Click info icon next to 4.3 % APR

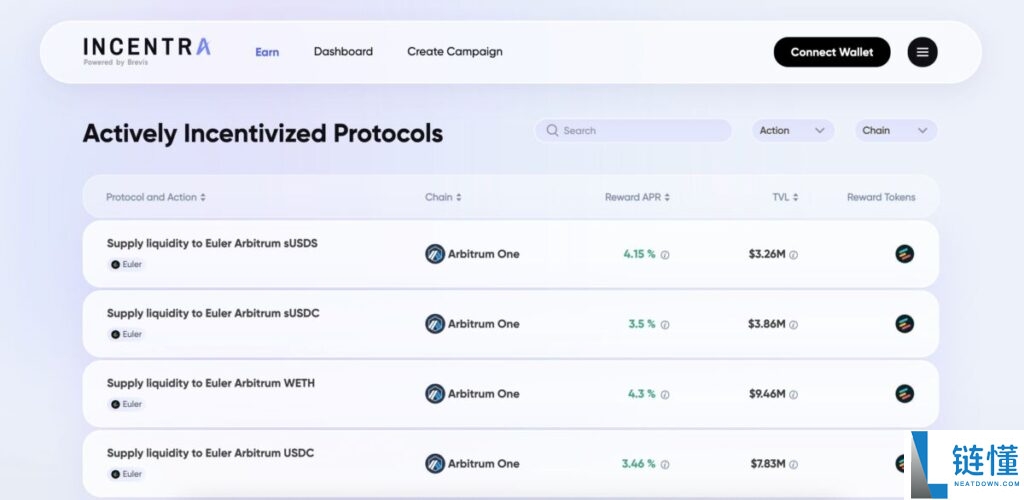point(665,395)
